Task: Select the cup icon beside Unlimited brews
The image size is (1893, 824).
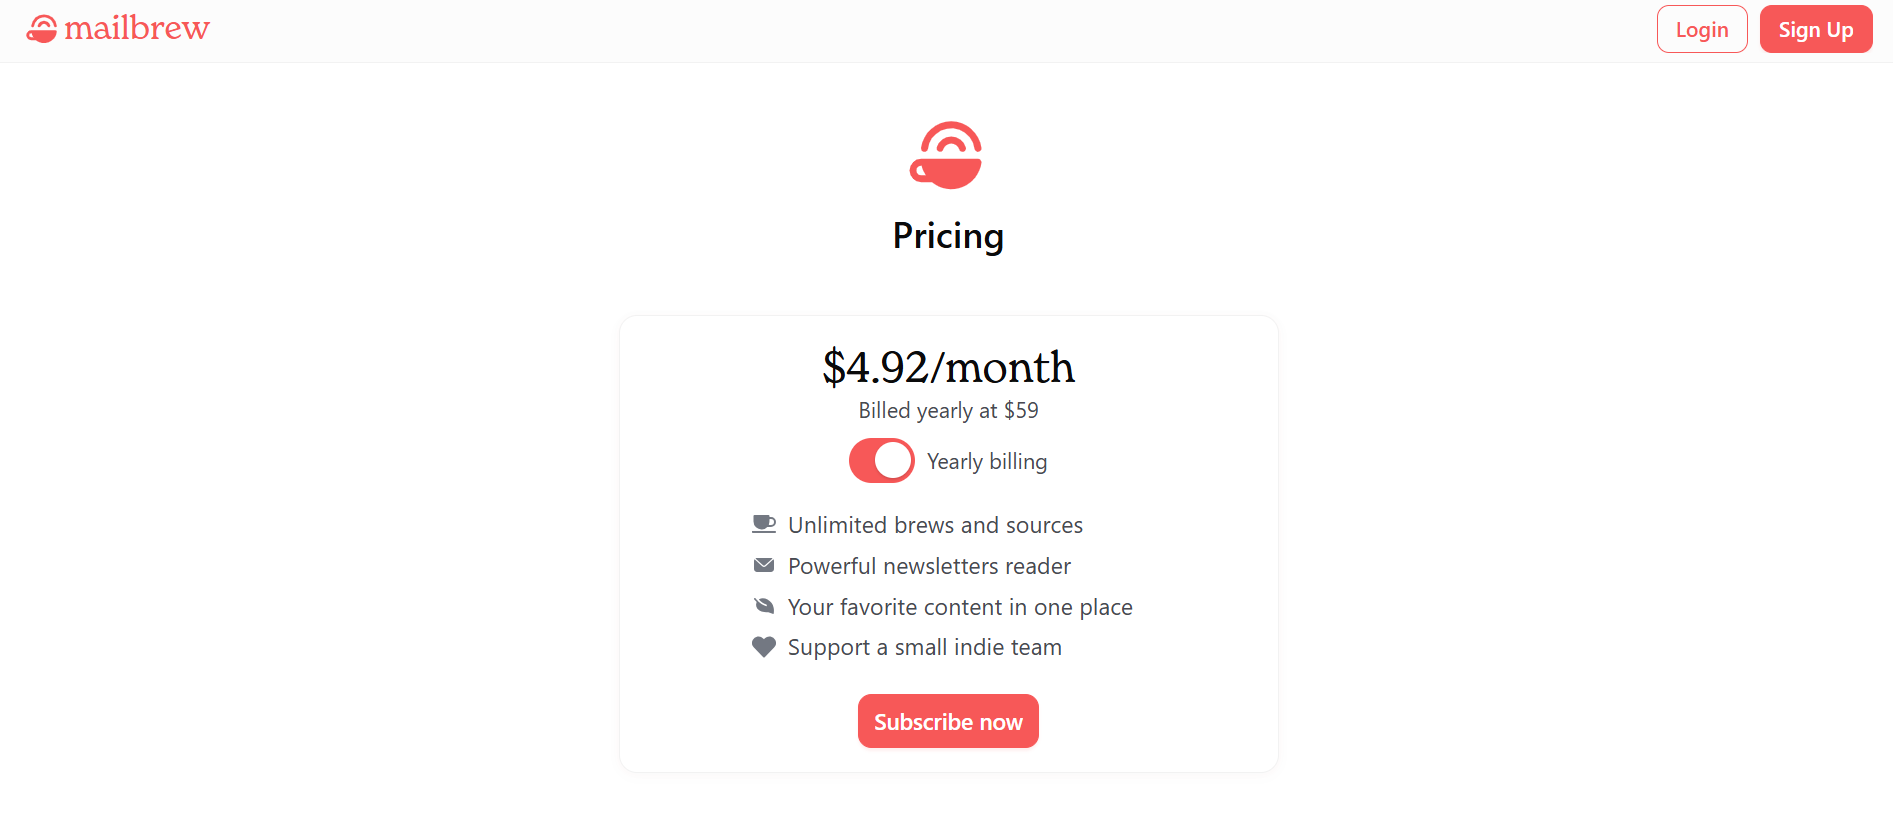Action: [x=764, y=523]
